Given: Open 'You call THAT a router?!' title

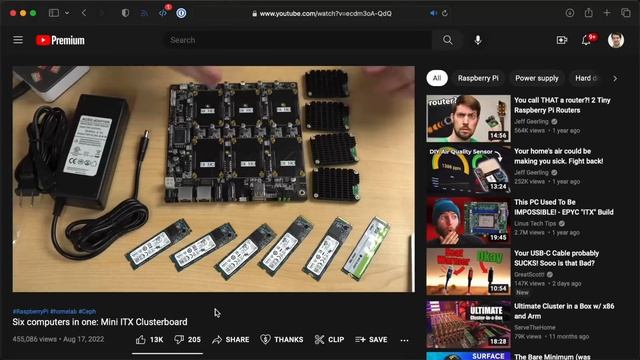Looking at the screenshot, I should coord(562,105).
